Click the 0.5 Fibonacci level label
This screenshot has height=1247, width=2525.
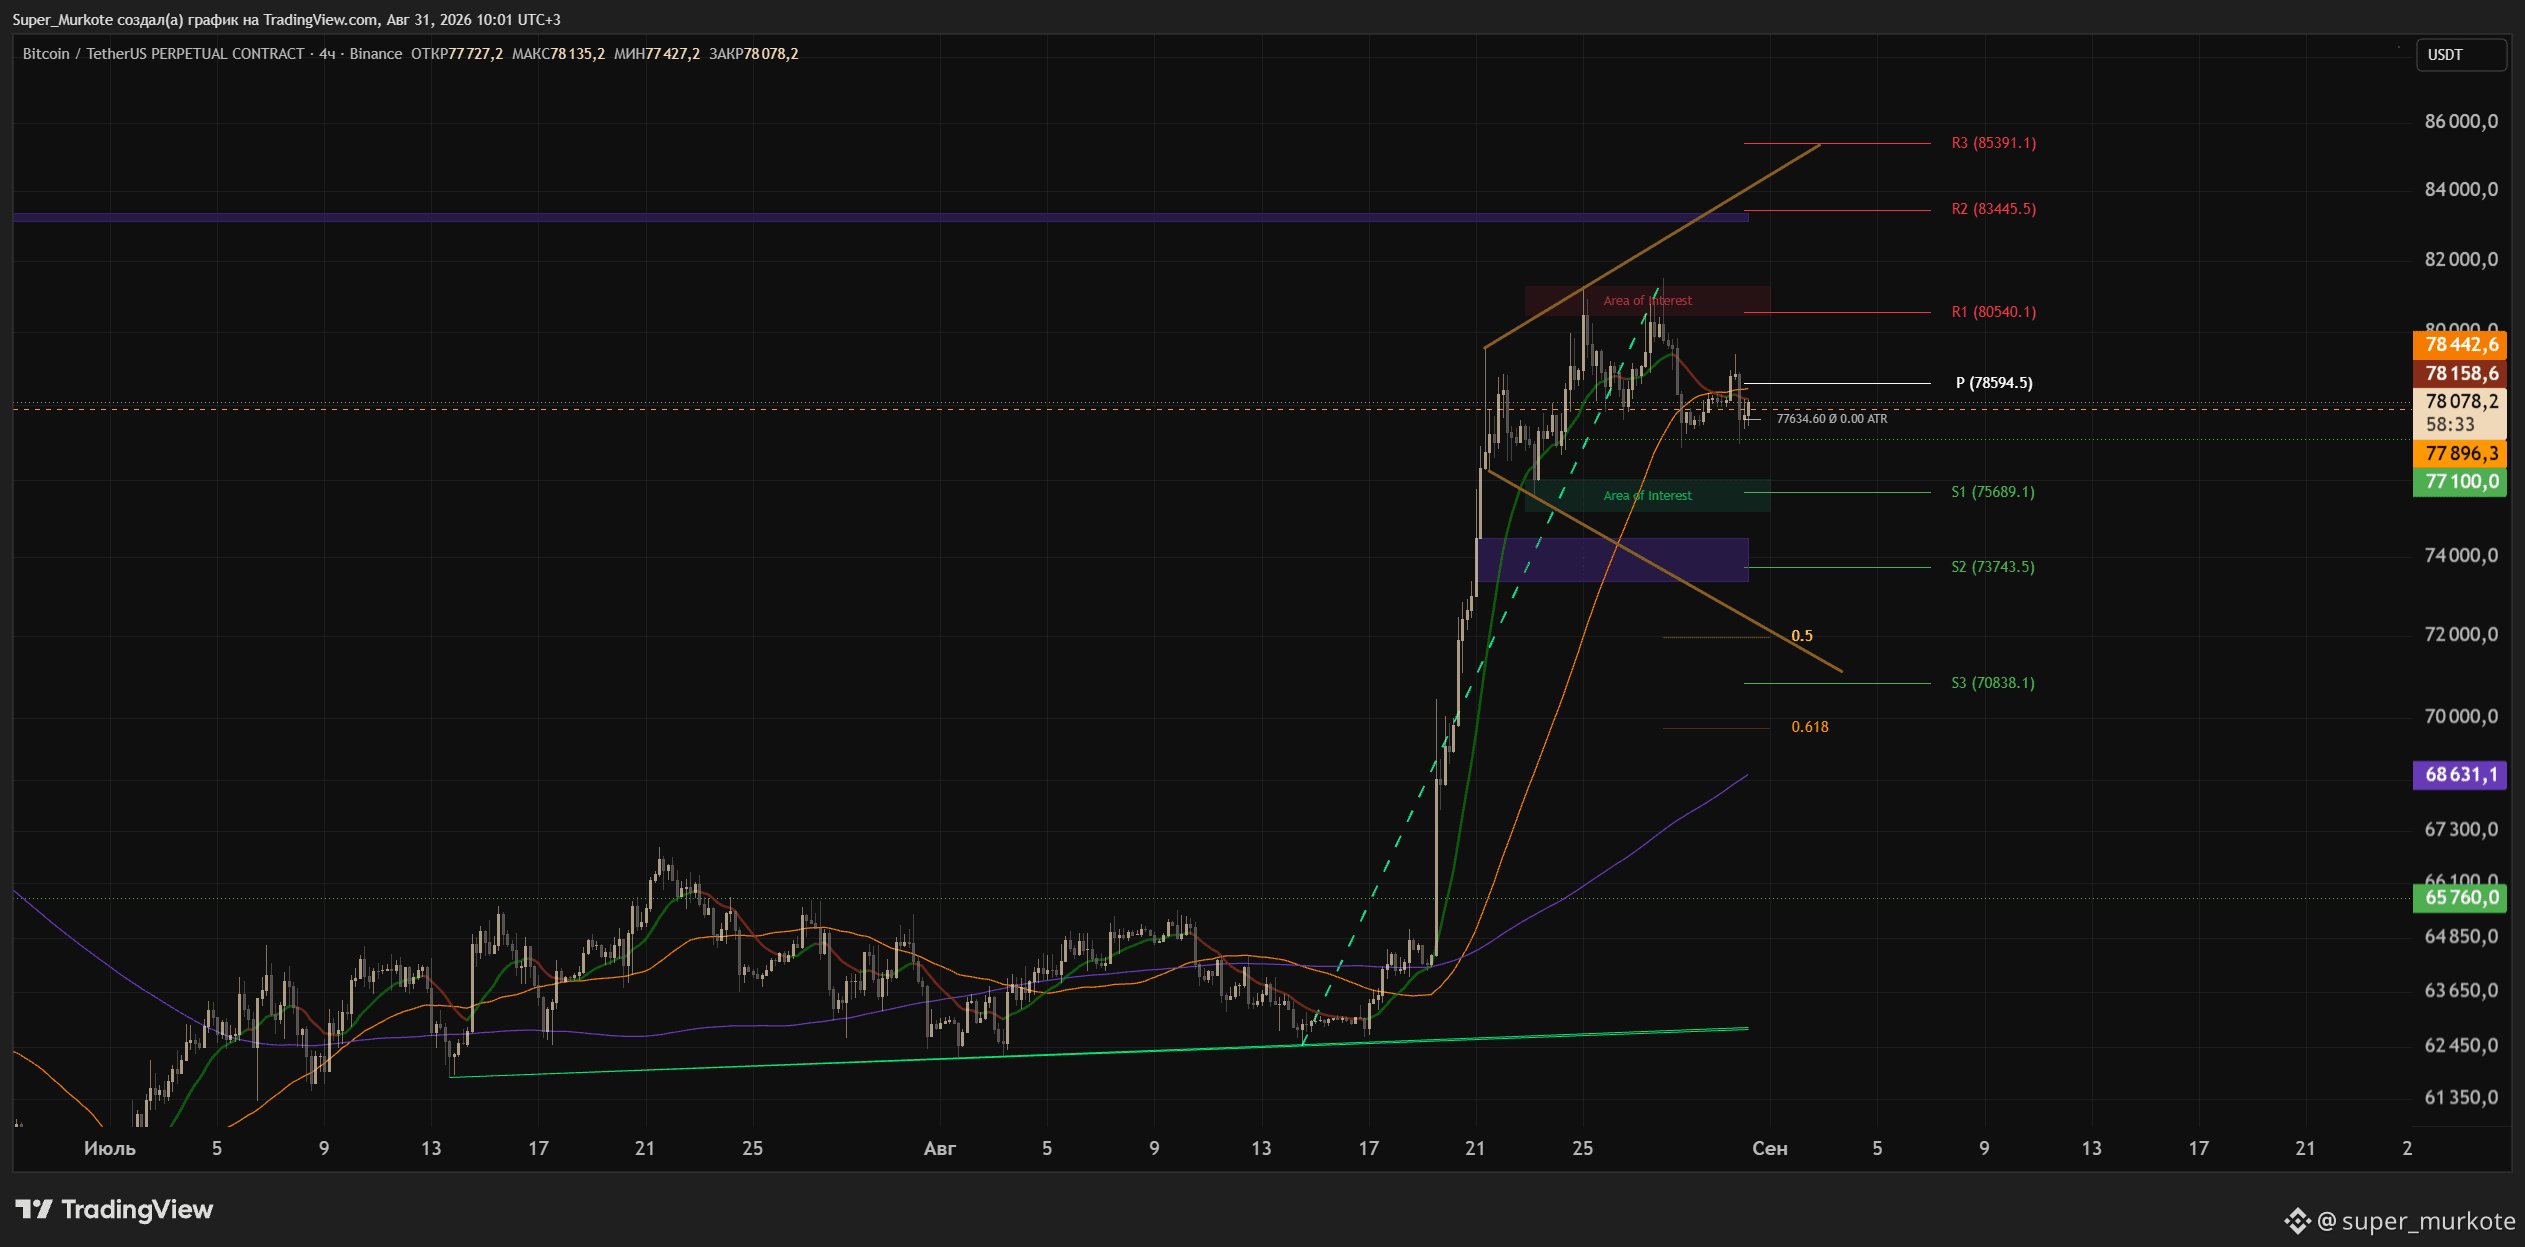click(x=1801, y=636)
